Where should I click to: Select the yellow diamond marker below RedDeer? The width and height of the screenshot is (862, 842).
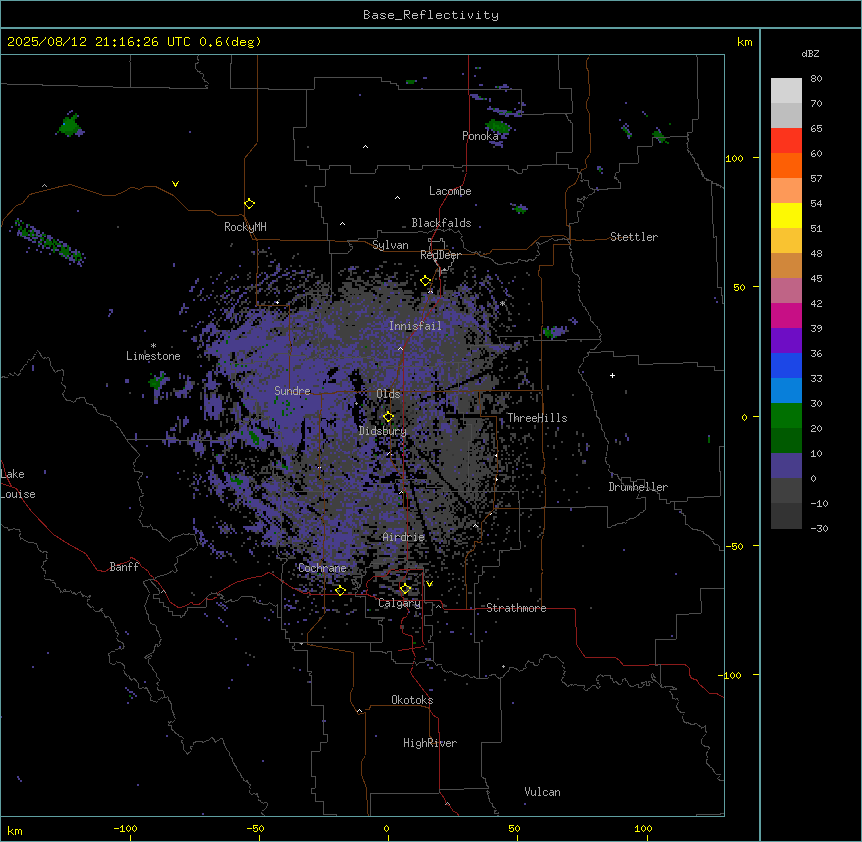point(426,281)
